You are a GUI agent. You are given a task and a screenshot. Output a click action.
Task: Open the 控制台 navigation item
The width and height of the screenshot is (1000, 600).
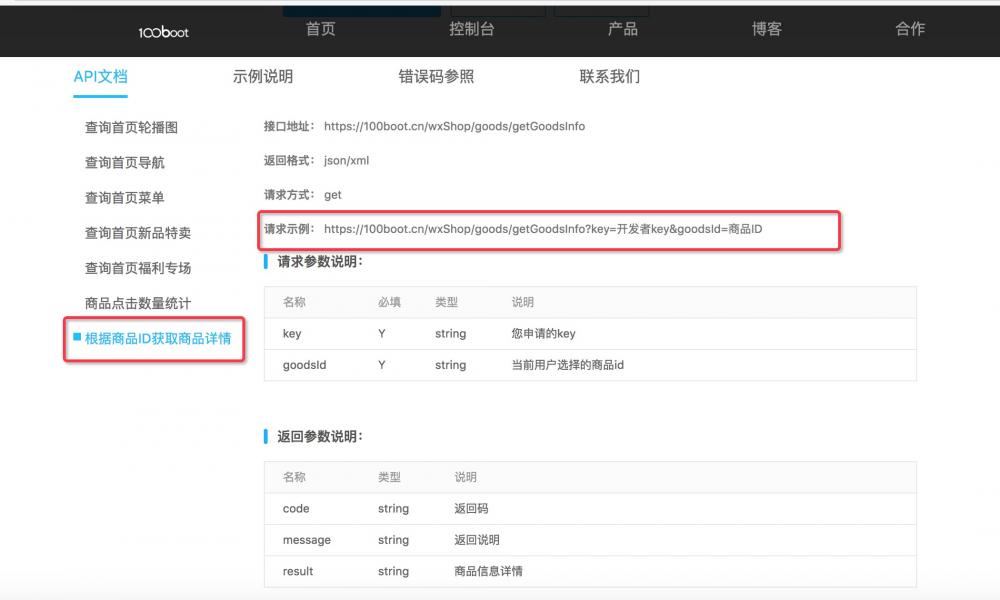[x=471, y=29]
